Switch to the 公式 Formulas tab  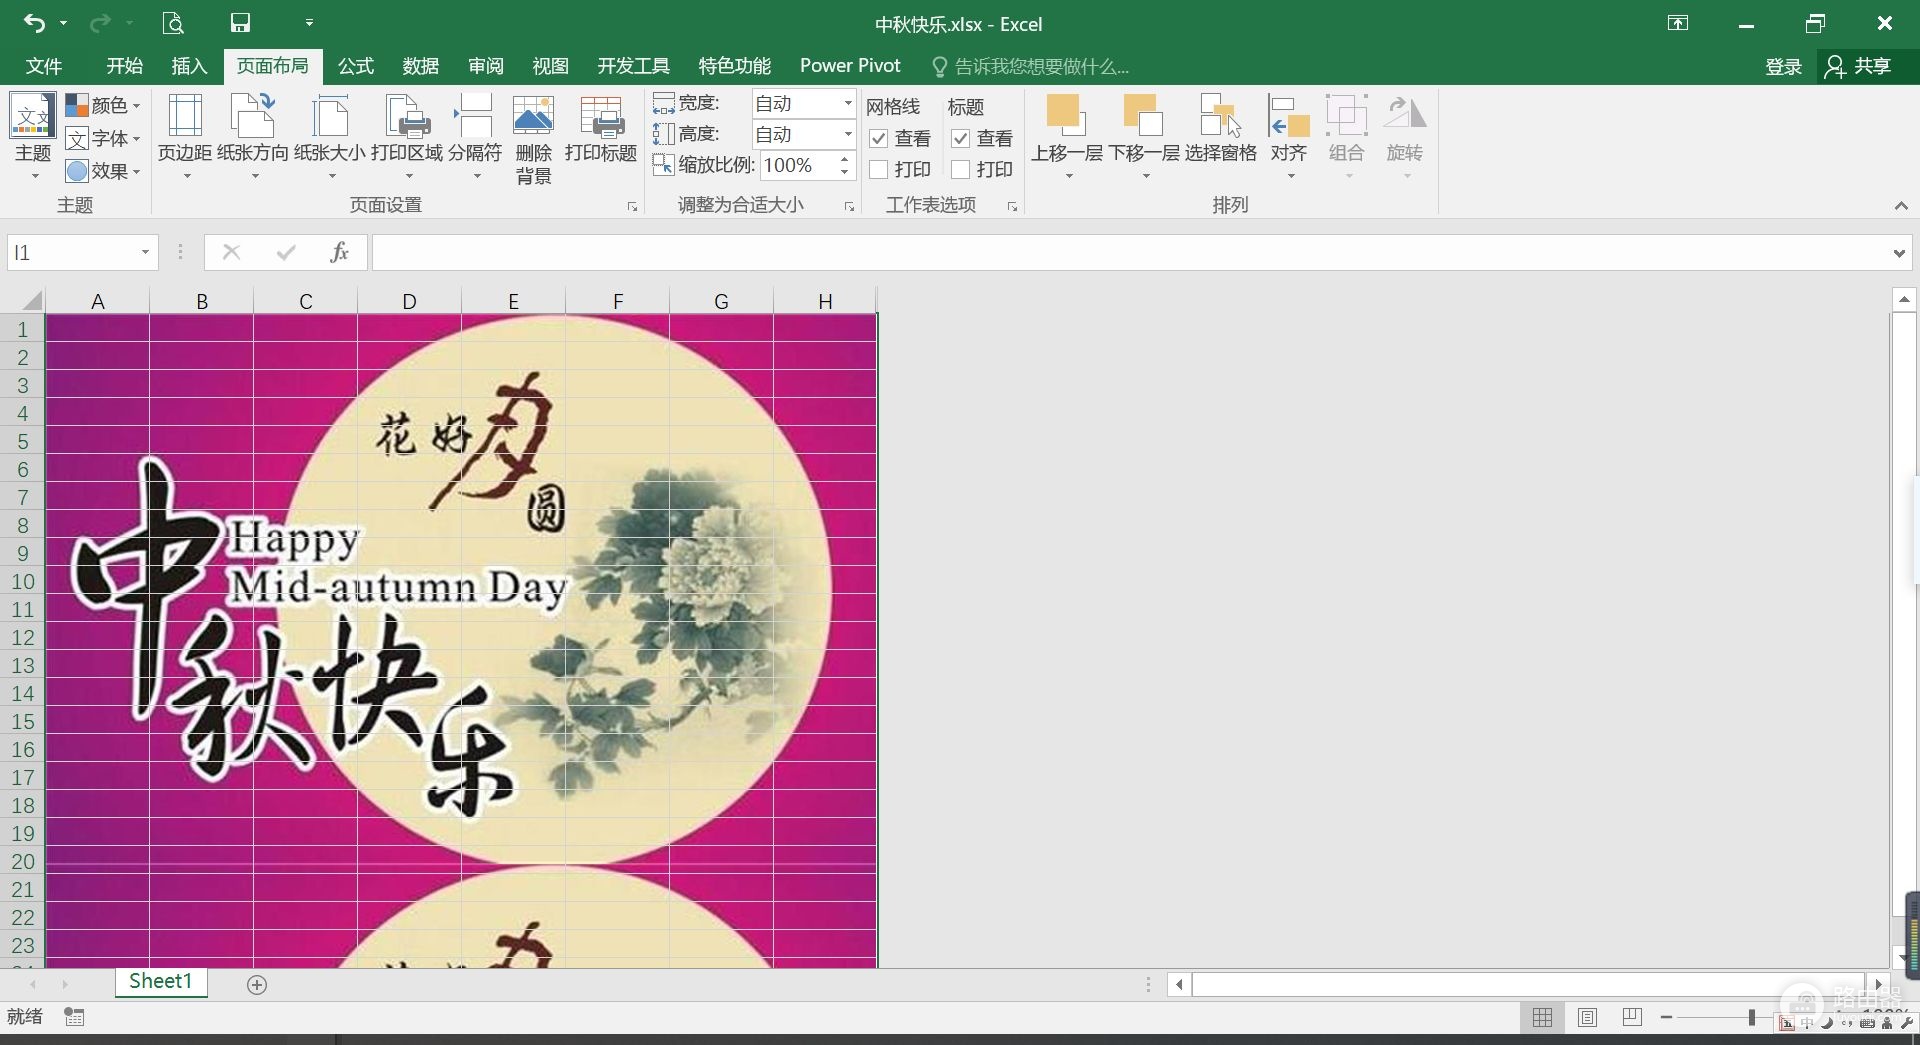click(355, 66)
